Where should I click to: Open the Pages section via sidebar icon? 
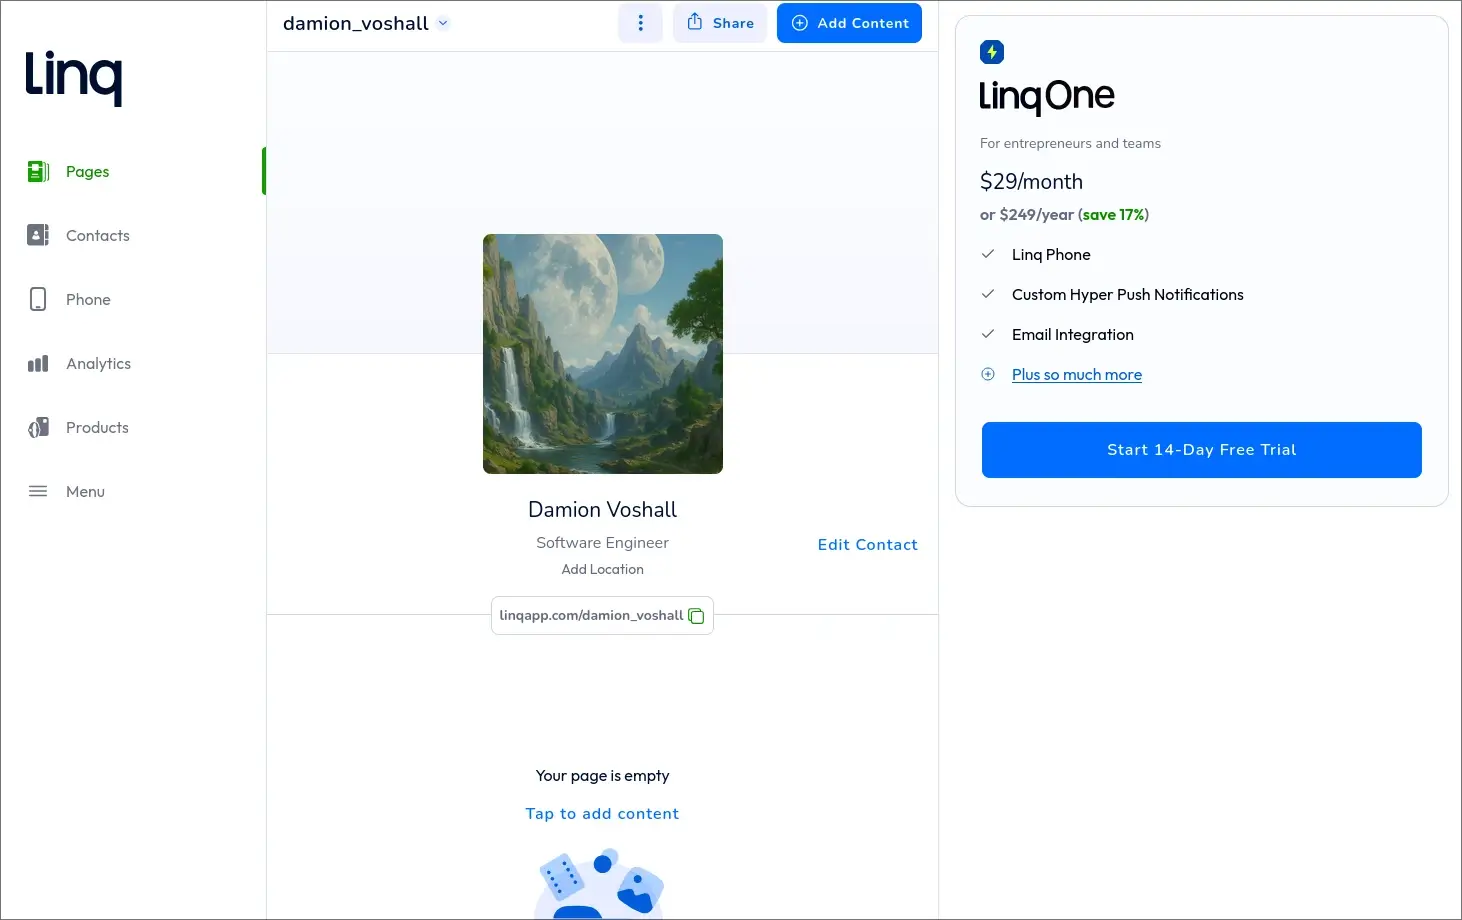click(x=37, y=171)
